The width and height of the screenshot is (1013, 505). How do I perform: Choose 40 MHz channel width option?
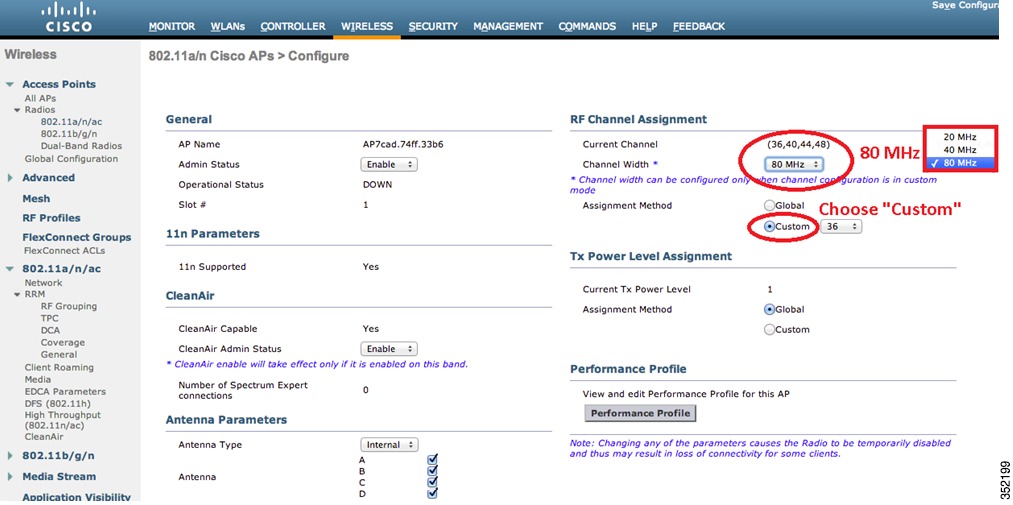pyautogui.click(x=959, y=150)
